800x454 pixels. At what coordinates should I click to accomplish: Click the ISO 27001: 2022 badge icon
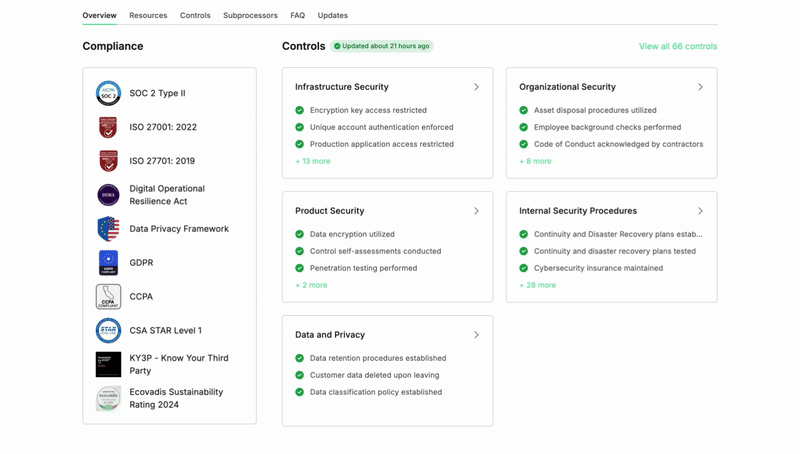click(108, 127)
